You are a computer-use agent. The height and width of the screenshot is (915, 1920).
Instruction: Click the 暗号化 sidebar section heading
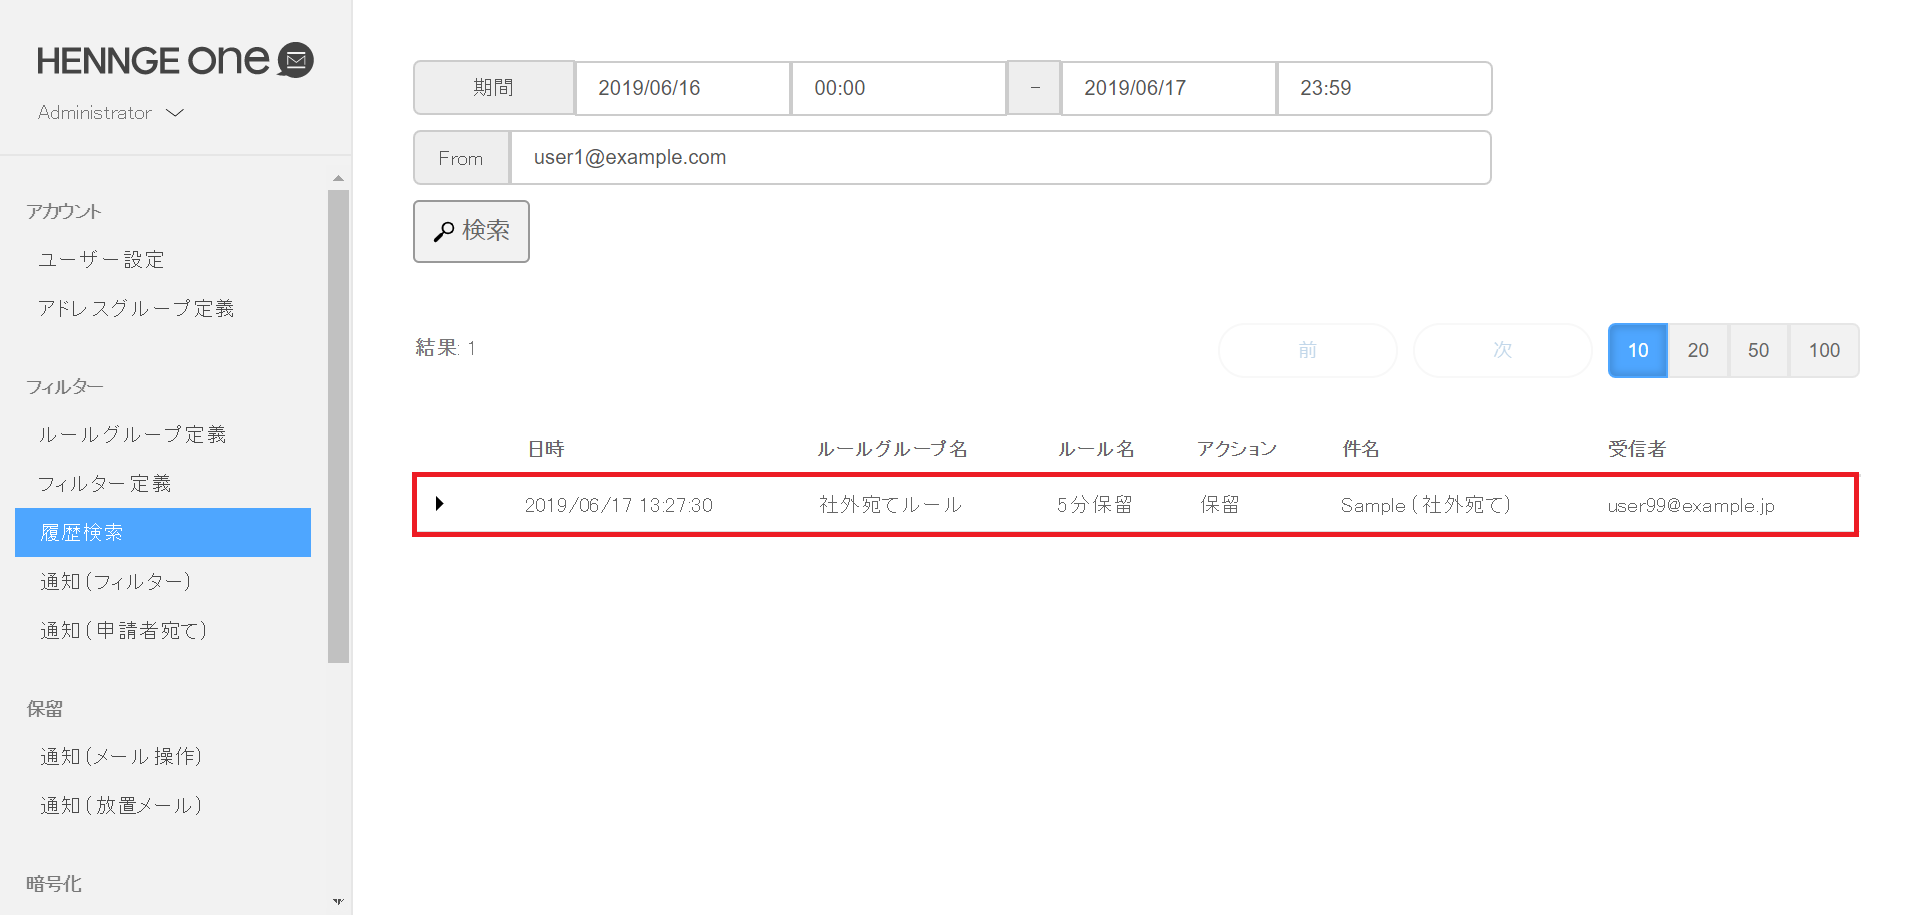tap(54, 884)
